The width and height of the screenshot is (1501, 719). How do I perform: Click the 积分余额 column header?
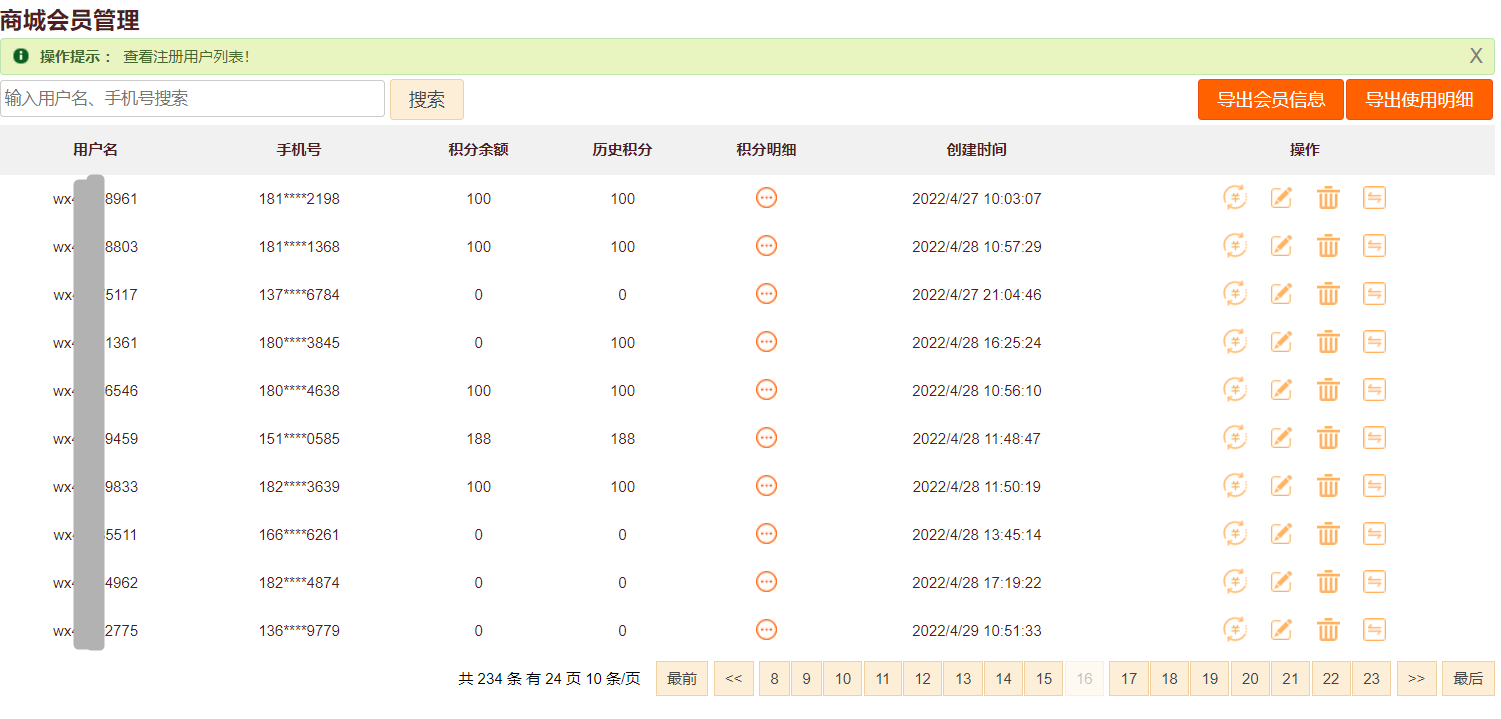(478, 150)
